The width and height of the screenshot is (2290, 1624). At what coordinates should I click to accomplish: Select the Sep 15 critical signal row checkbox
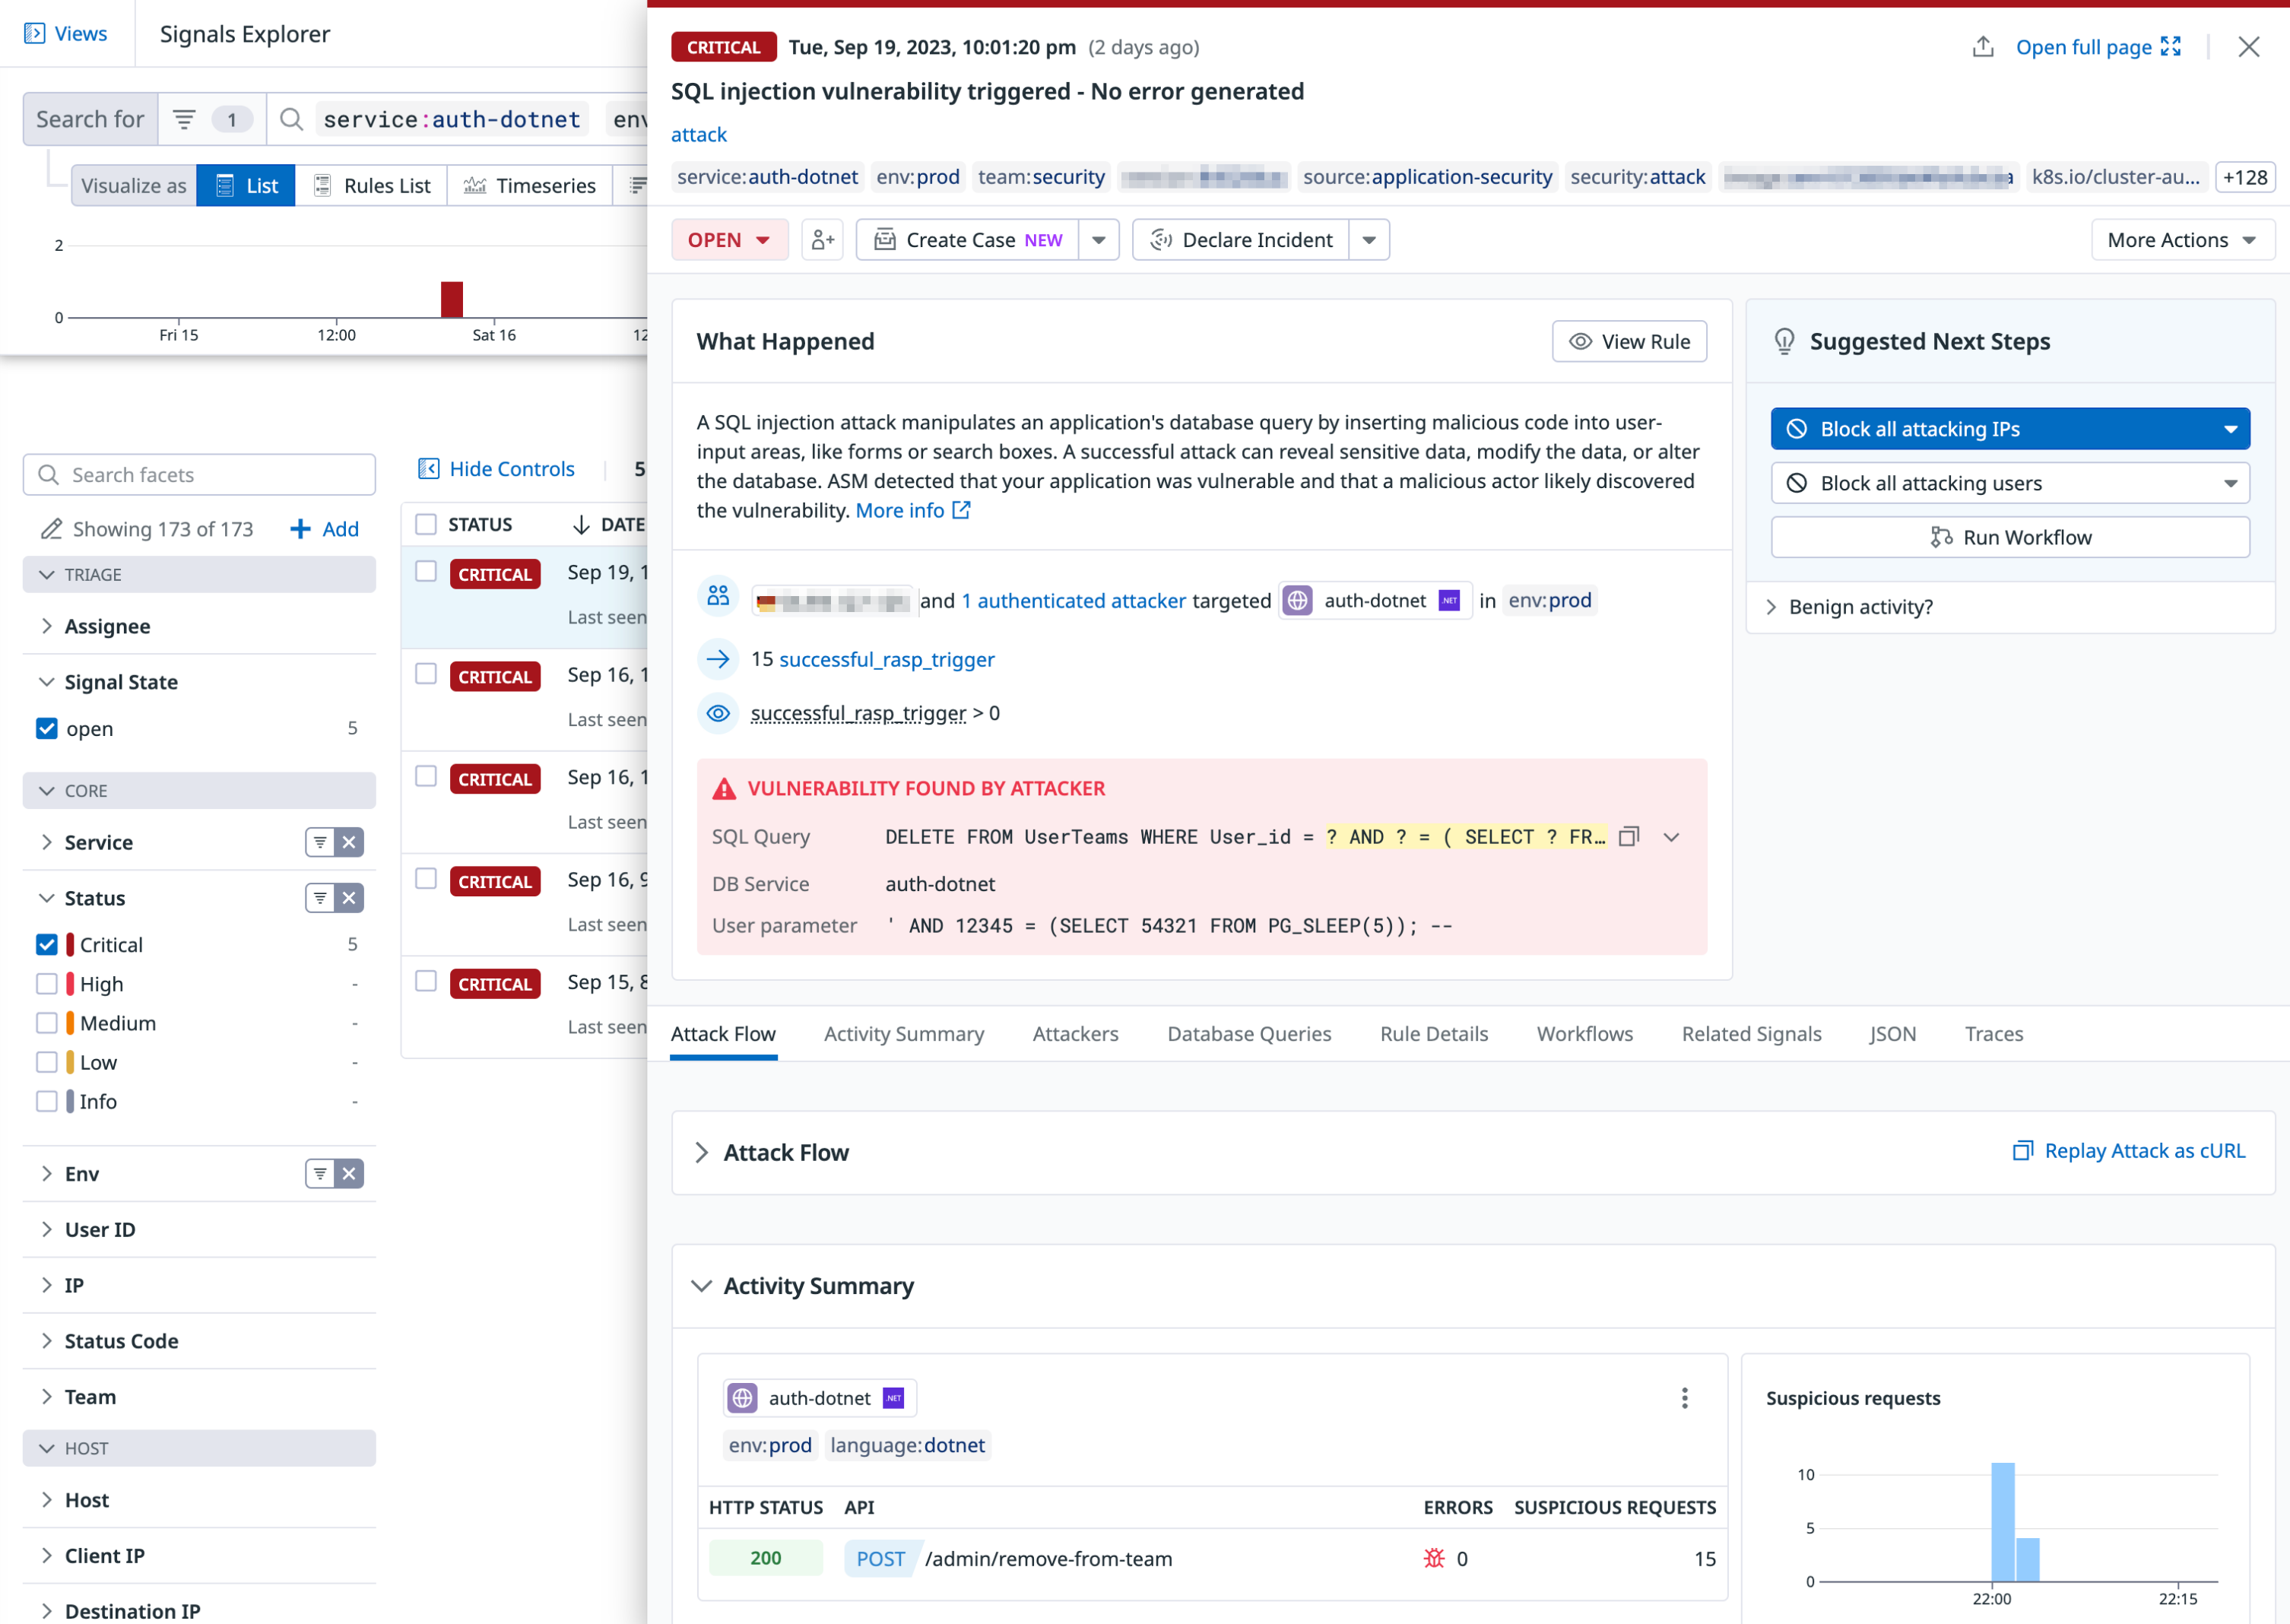[x=426, y=981]
